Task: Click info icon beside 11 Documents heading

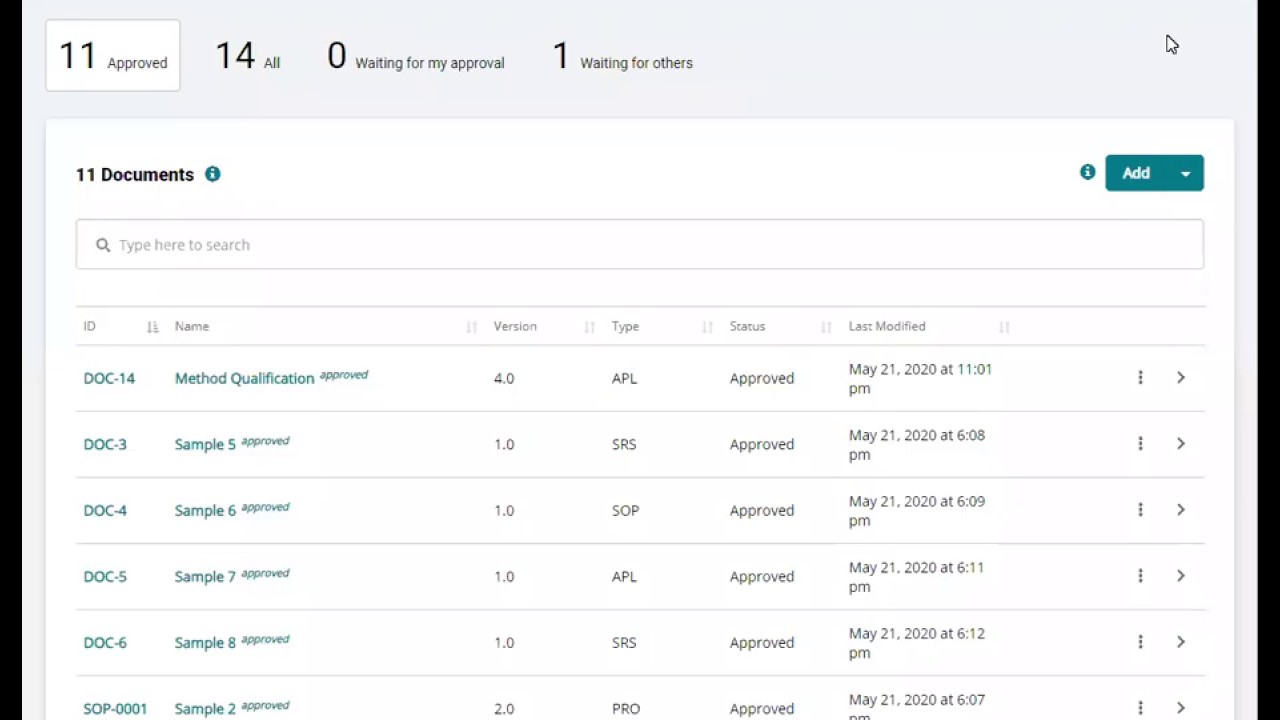Action: (x=212, y=174)
